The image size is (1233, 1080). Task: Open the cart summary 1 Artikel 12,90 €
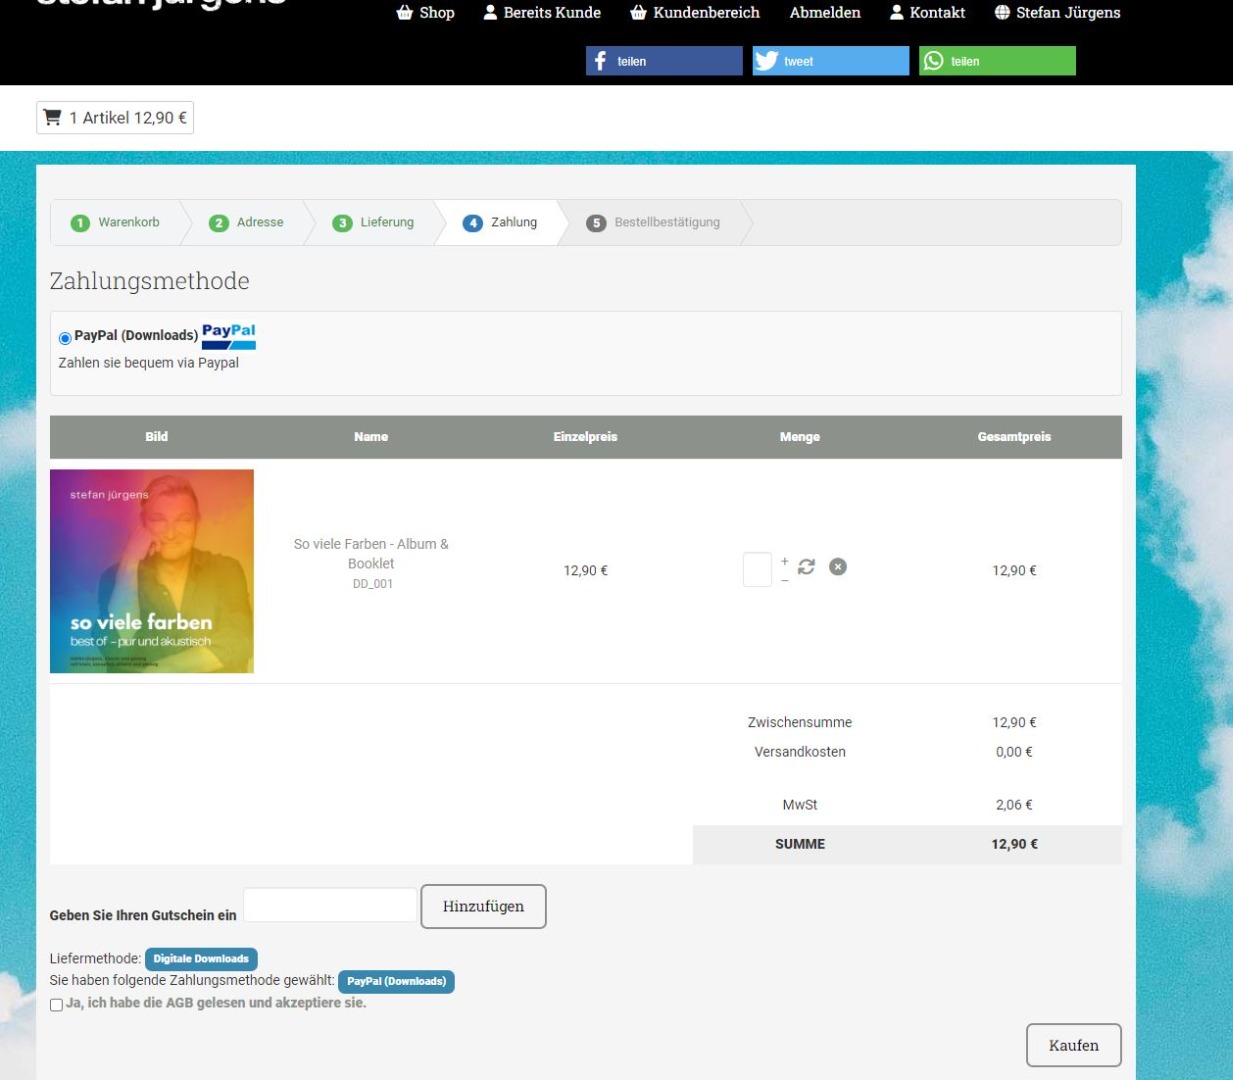click(115, 118)
